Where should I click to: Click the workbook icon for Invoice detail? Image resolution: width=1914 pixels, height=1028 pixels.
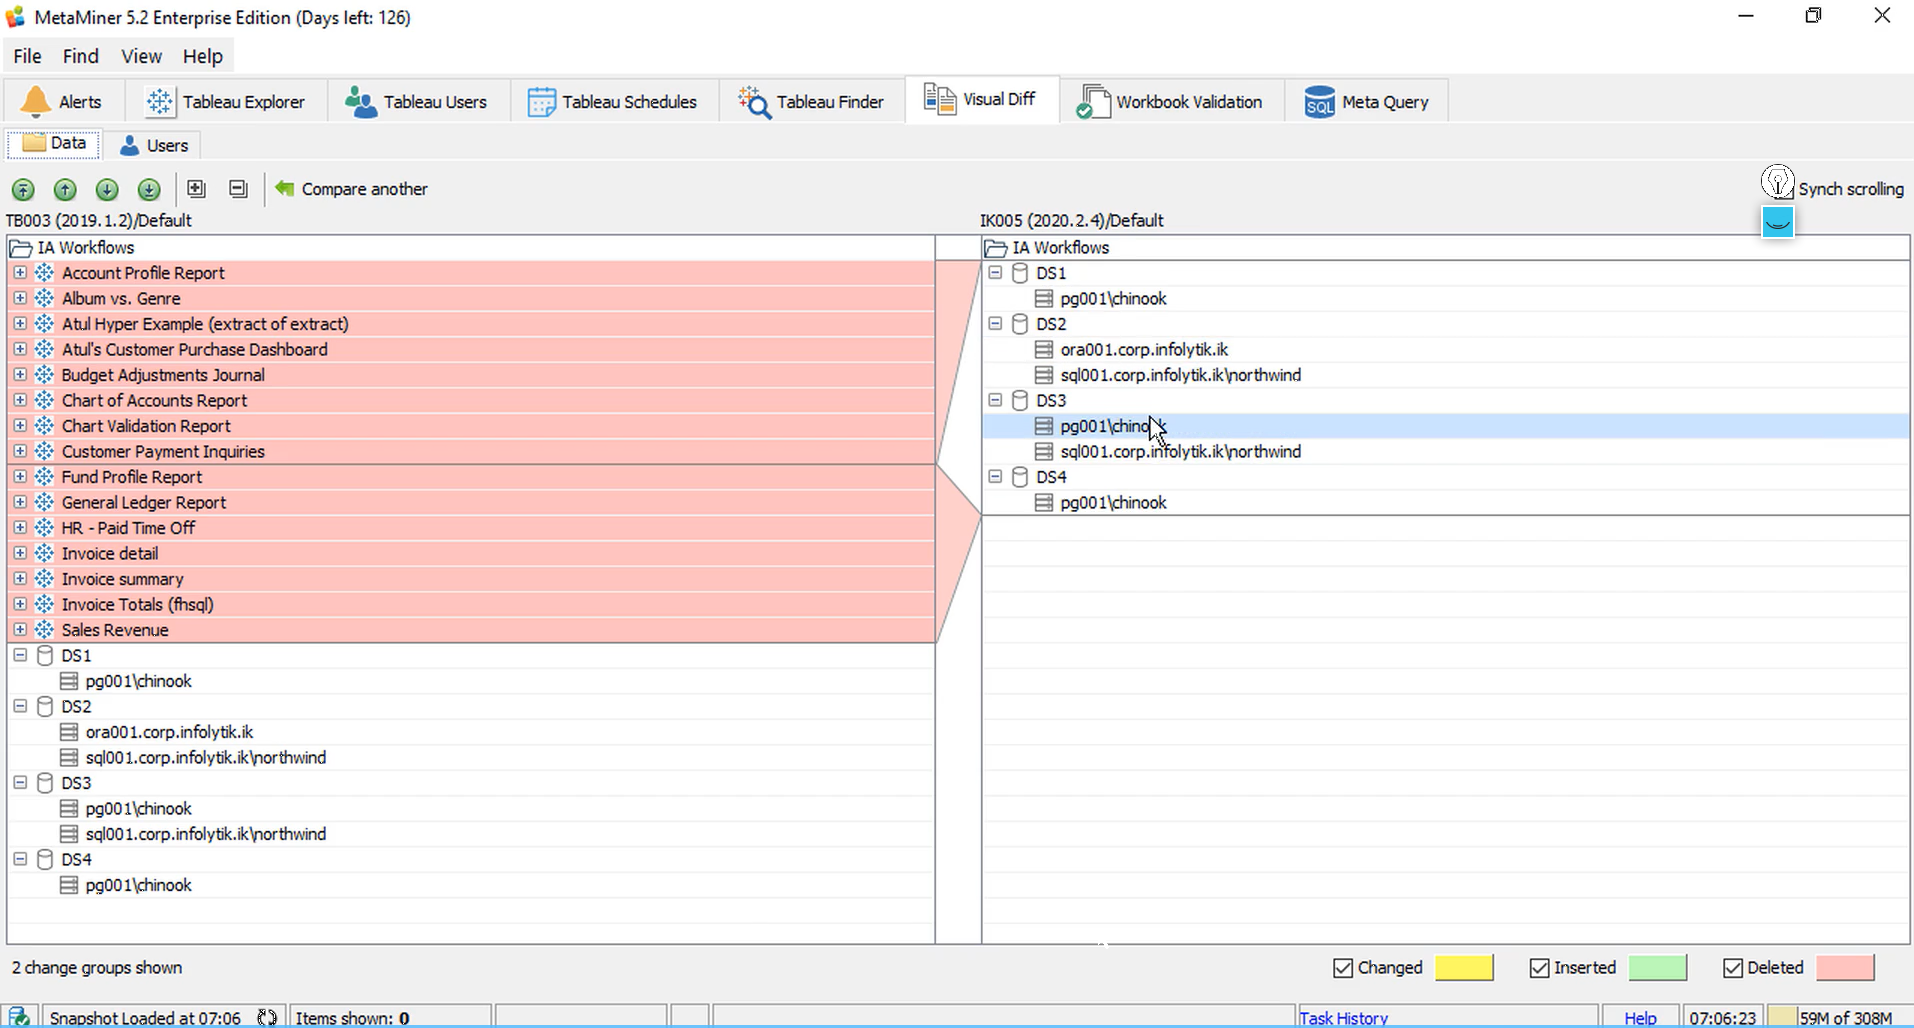click(44, 553)
